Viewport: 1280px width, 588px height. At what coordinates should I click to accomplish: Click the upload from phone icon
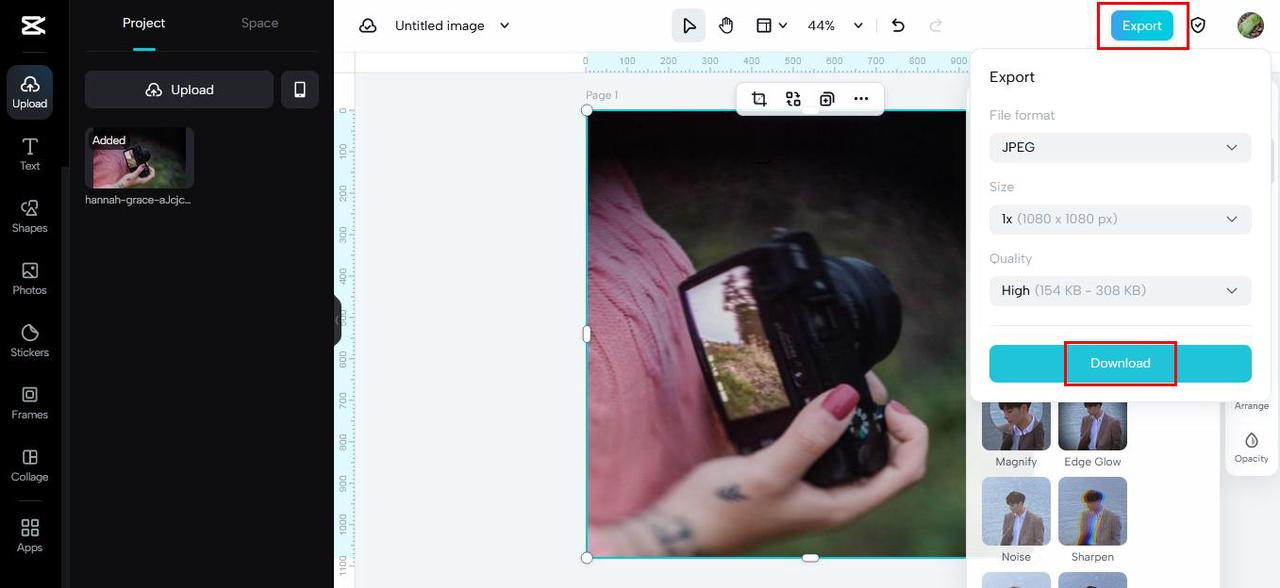pos(299,90)
